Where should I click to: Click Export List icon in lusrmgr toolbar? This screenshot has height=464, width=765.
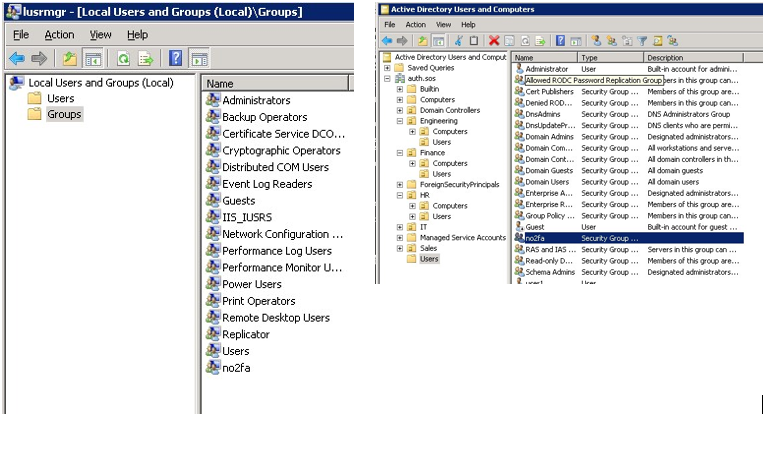tap(146, 59)
